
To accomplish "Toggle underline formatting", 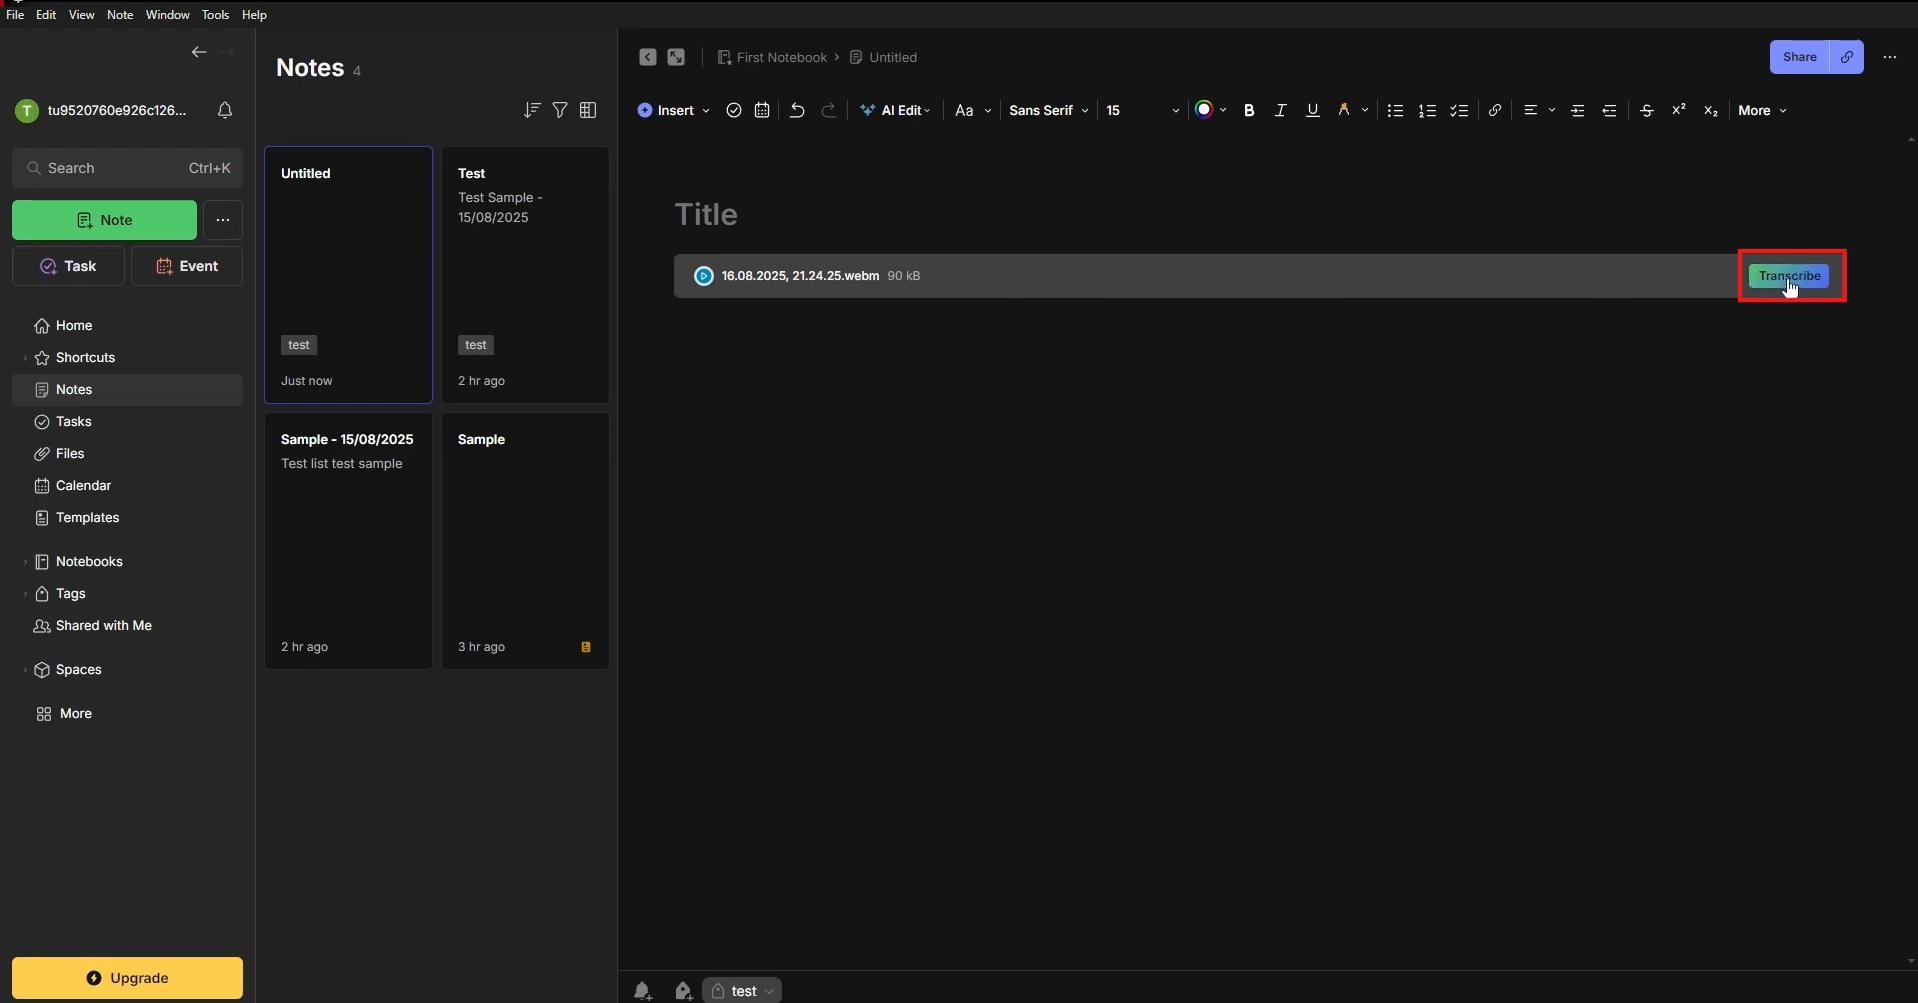I will (1313, 111).
